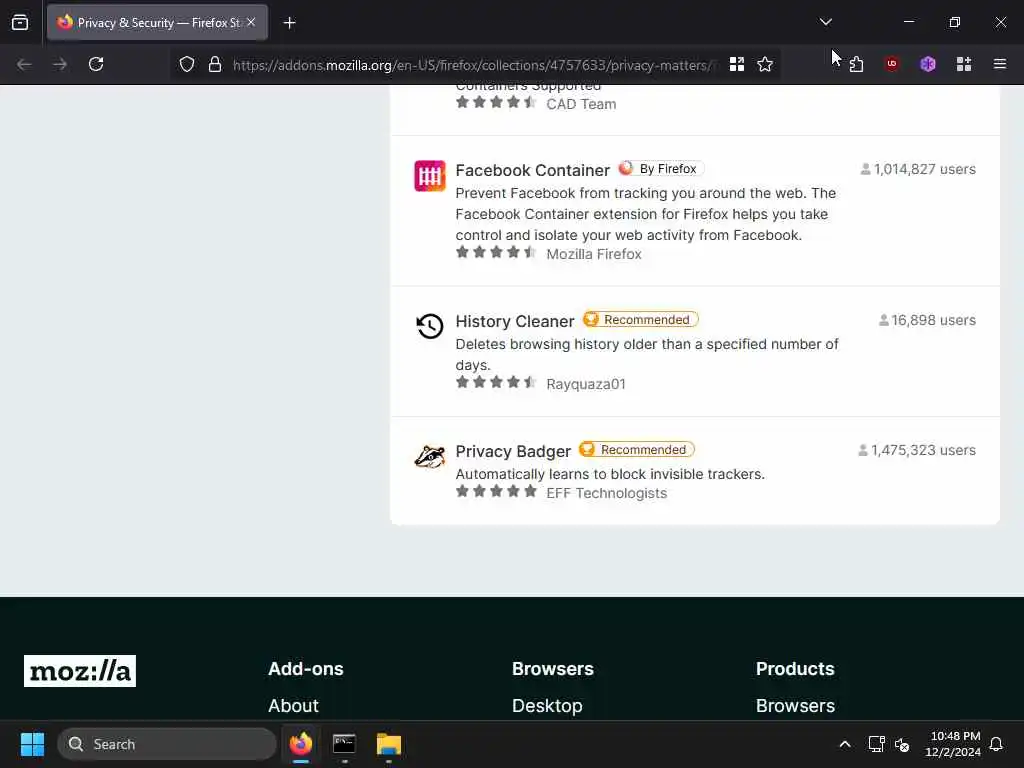The height and width of the screenshot is (768, 1024).
Task: Click muted volume speaker icon
Action: pos(902,744)
